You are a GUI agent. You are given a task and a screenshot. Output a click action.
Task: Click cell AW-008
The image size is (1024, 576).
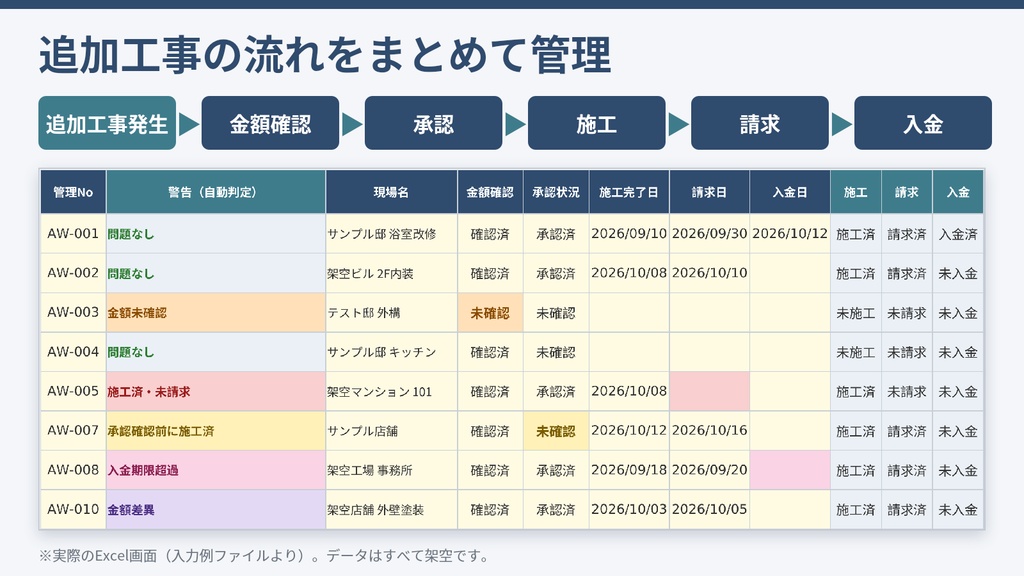click(73, 470)
